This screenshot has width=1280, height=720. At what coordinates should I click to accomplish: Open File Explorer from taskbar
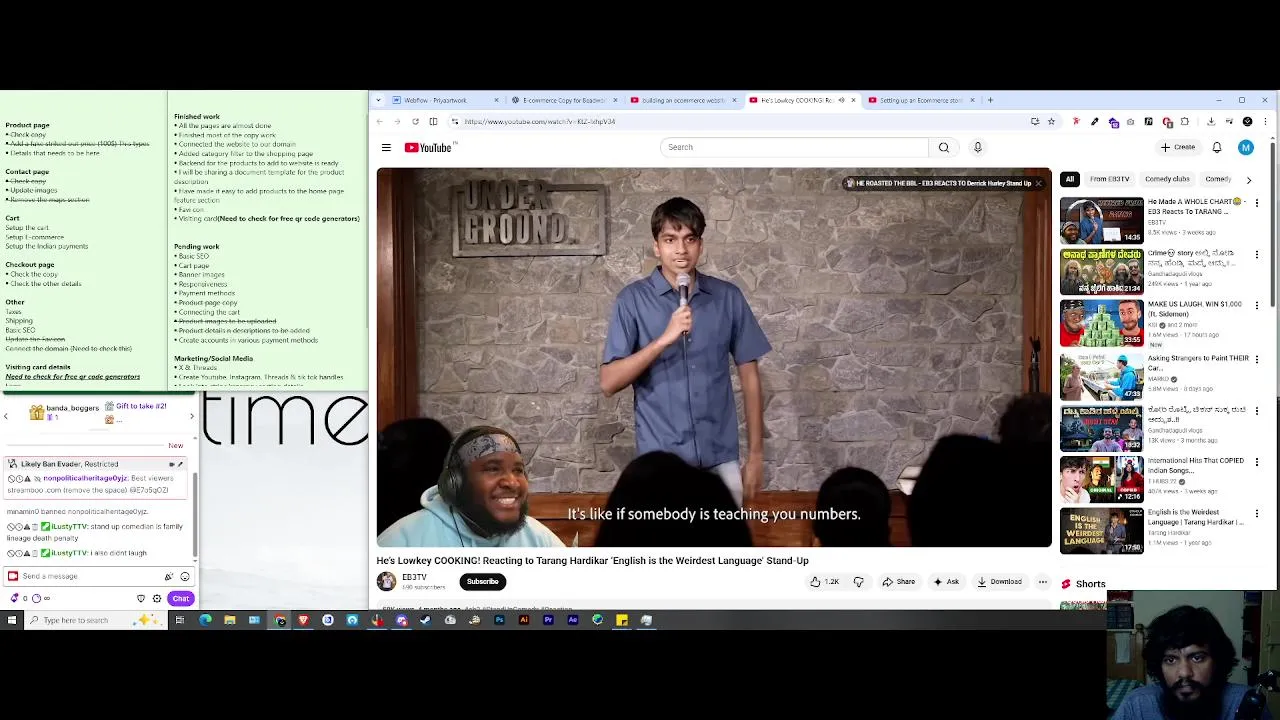[x=230, y=620]
